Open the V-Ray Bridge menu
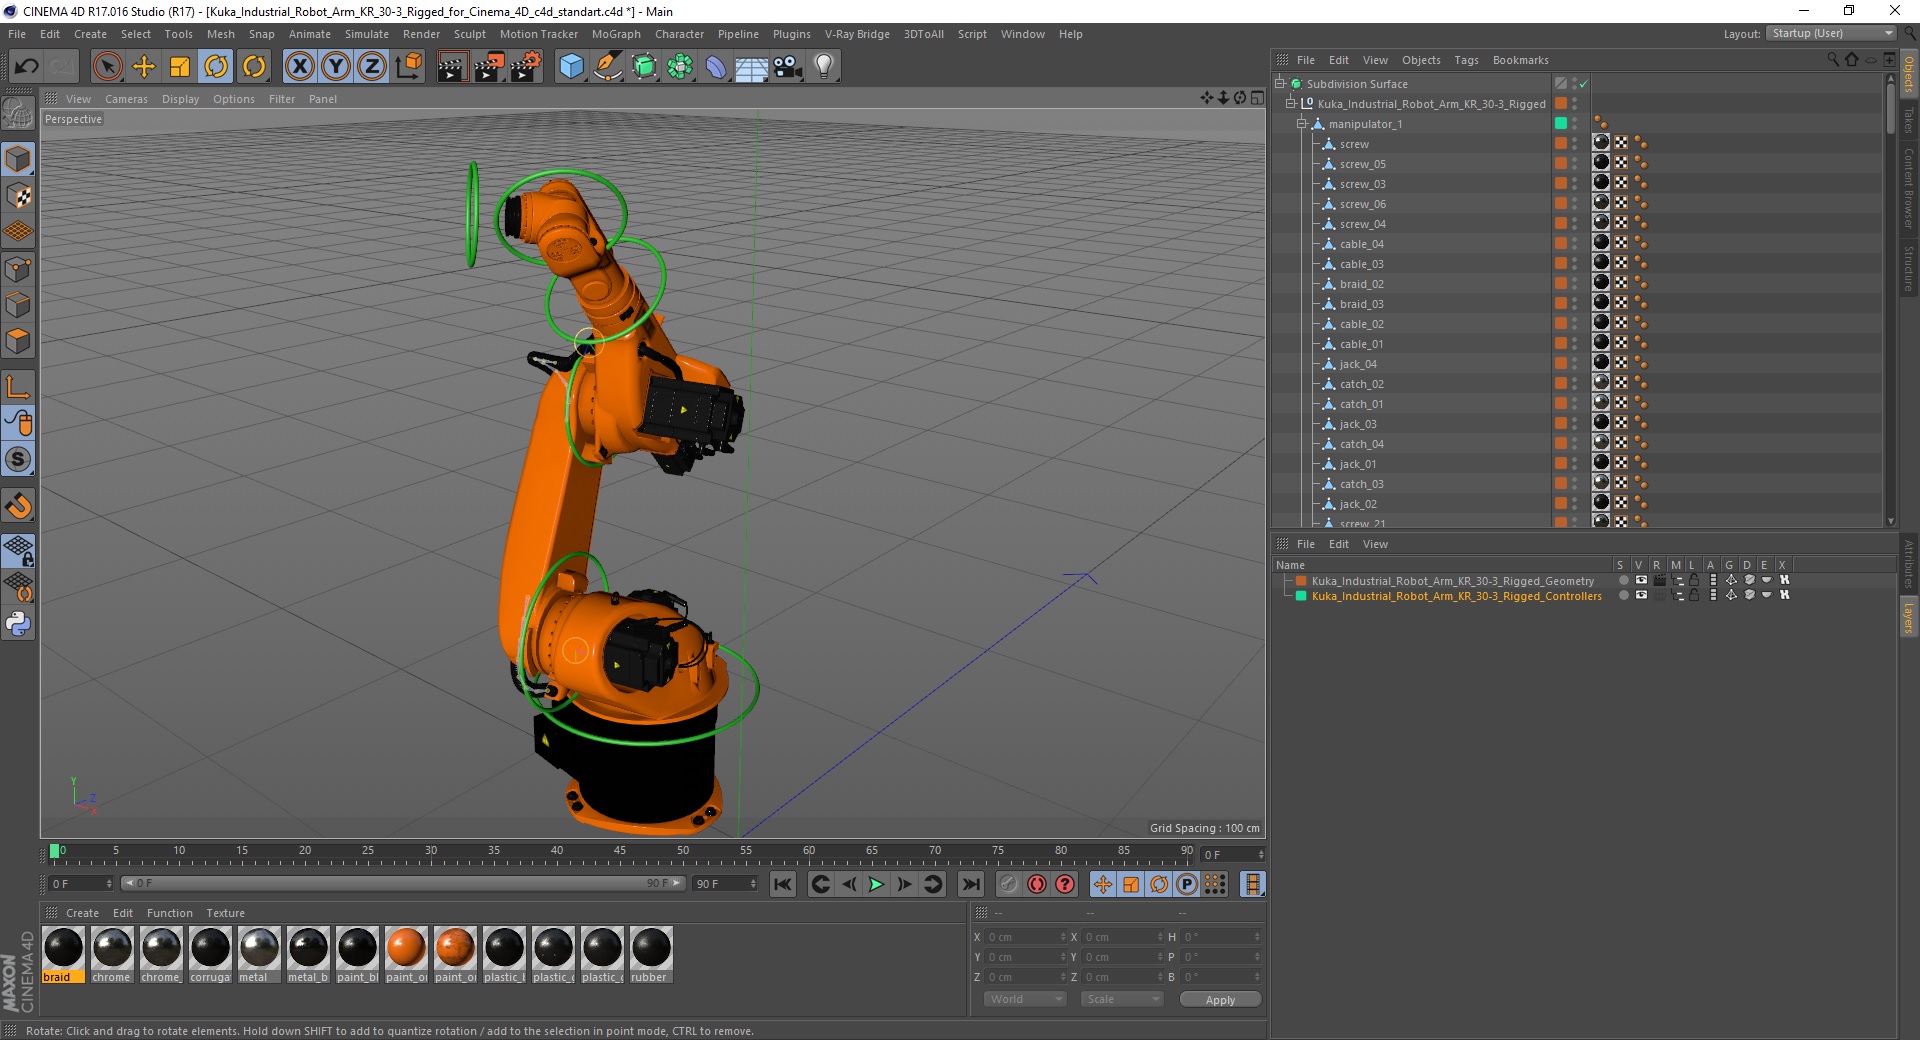This screenshot has height=1040, width=1920. [x=857, y=34]
